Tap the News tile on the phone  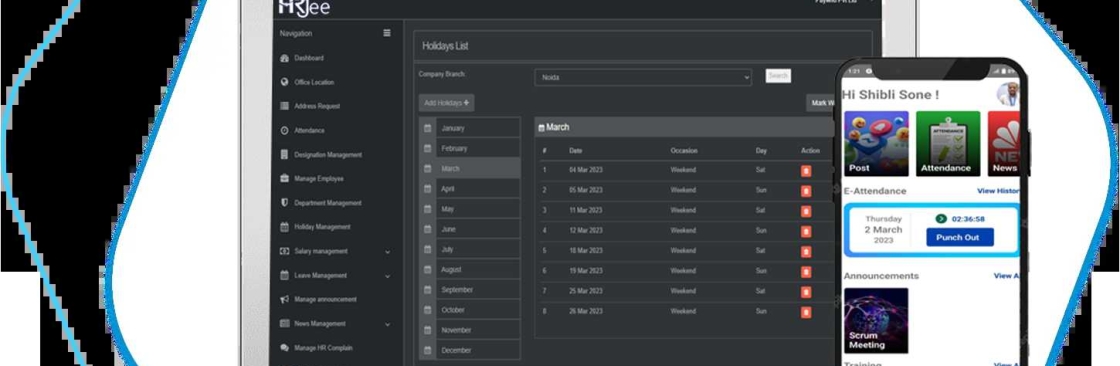1004,144
